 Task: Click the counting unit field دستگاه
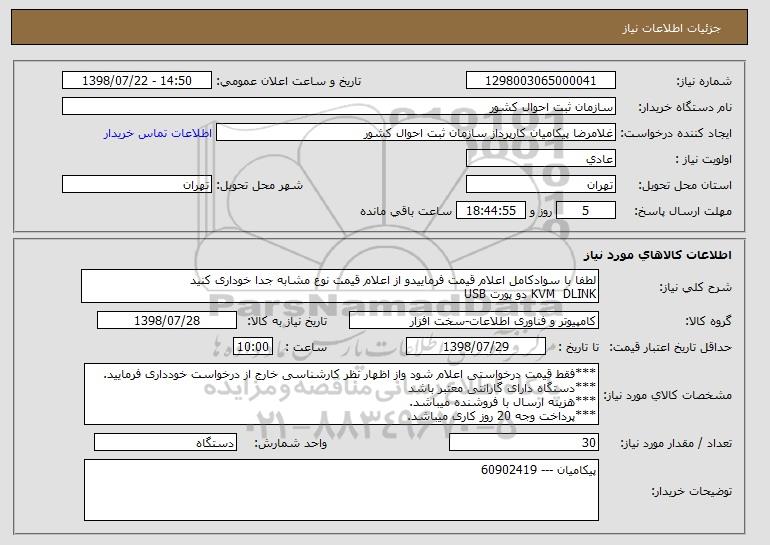click(x=165, y=443)
